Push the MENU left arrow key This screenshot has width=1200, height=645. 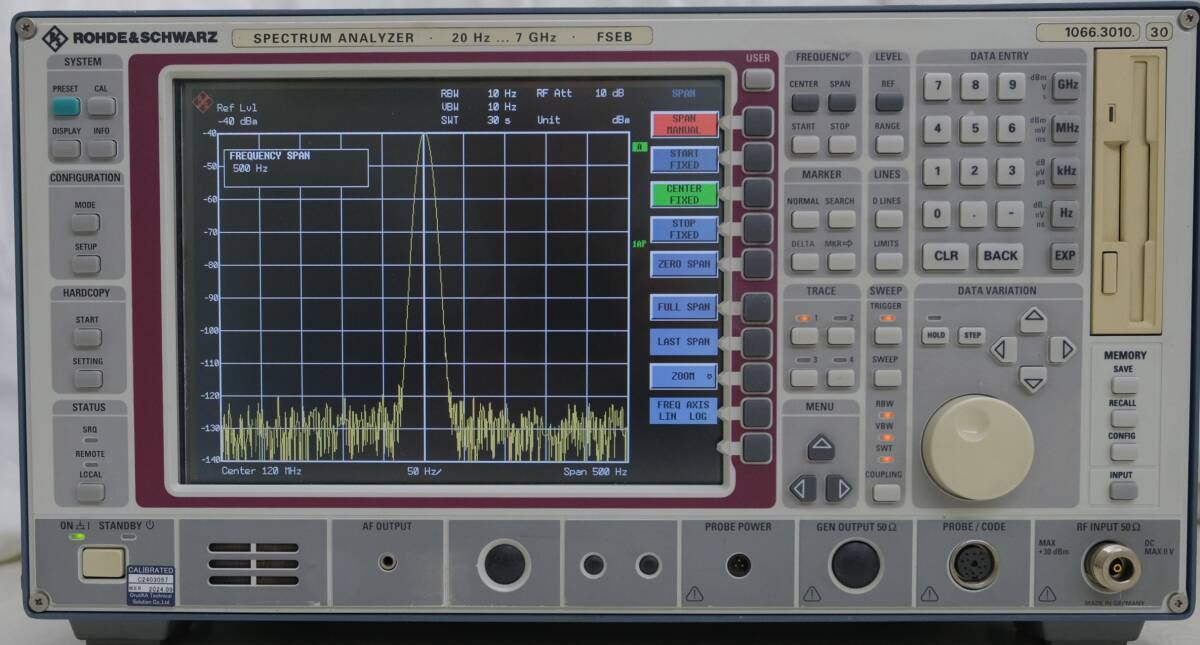point(802,488)
